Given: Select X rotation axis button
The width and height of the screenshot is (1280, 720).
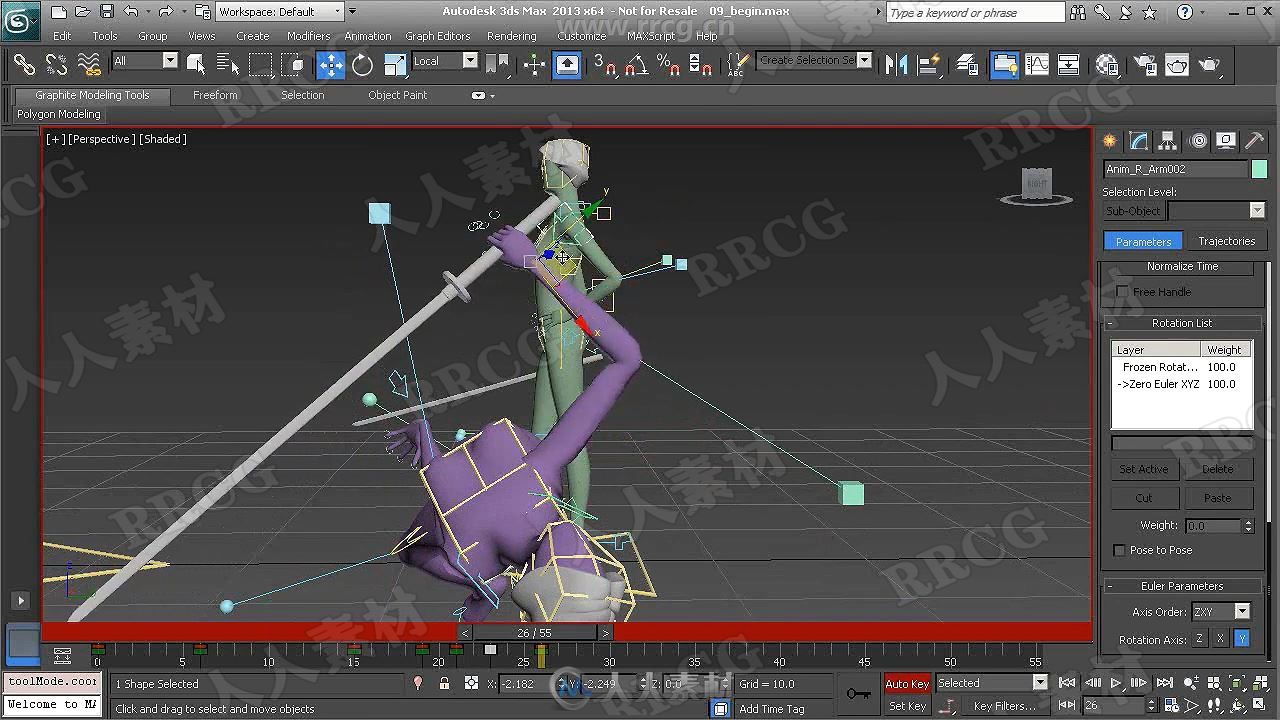Looking at the screenshot, I should pos(1220,639).
